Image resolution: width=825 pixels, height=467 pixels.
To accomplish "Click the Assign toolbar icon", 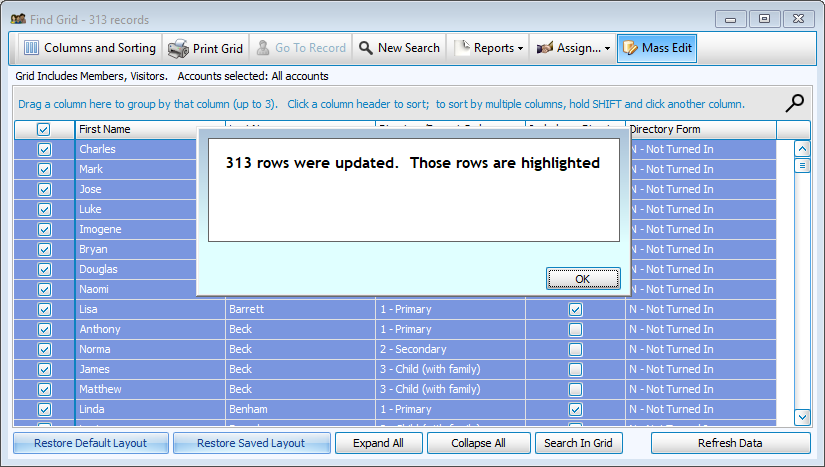I will (545, 48).
